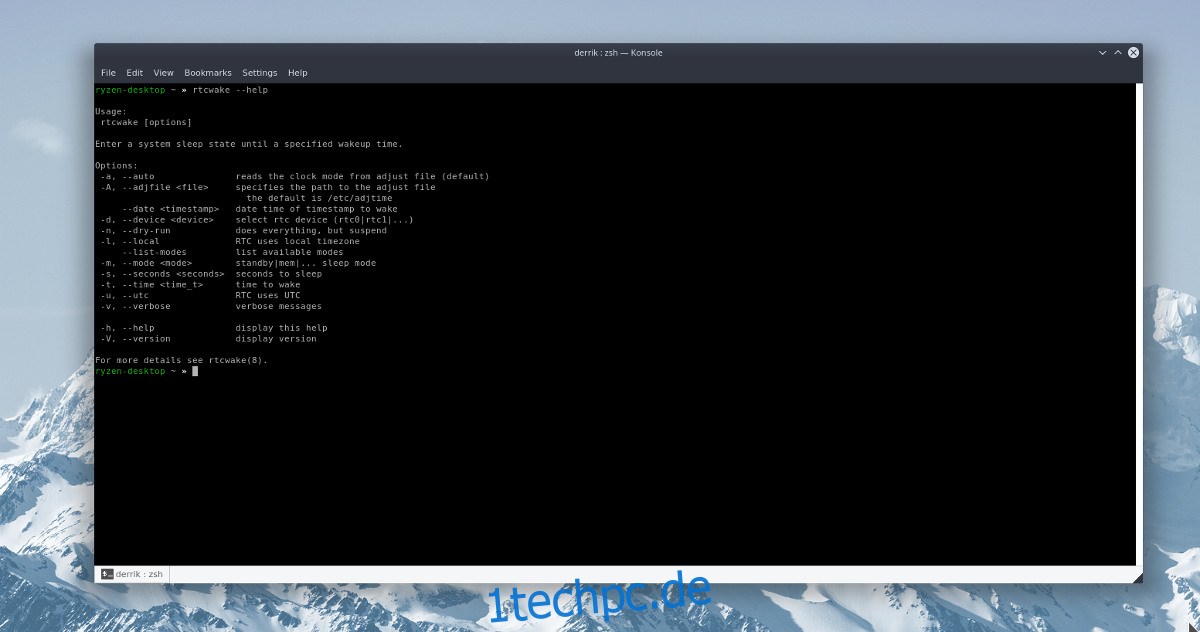
Task: Click the '-l, --local' option line
Action: (230, 241)
